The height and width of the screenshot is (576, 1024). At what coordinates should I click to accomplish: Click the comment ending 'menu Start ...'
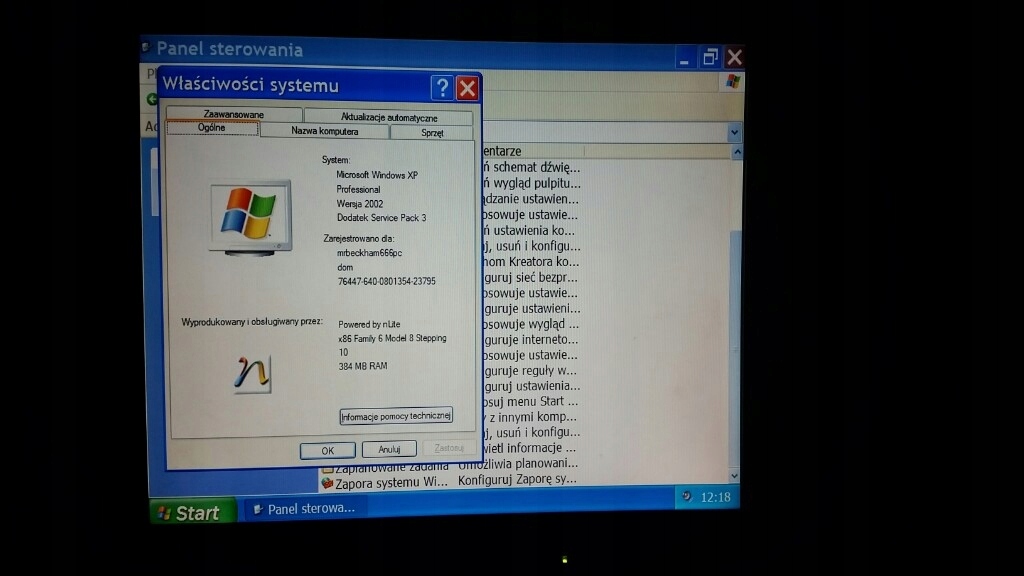coord(530,402)
